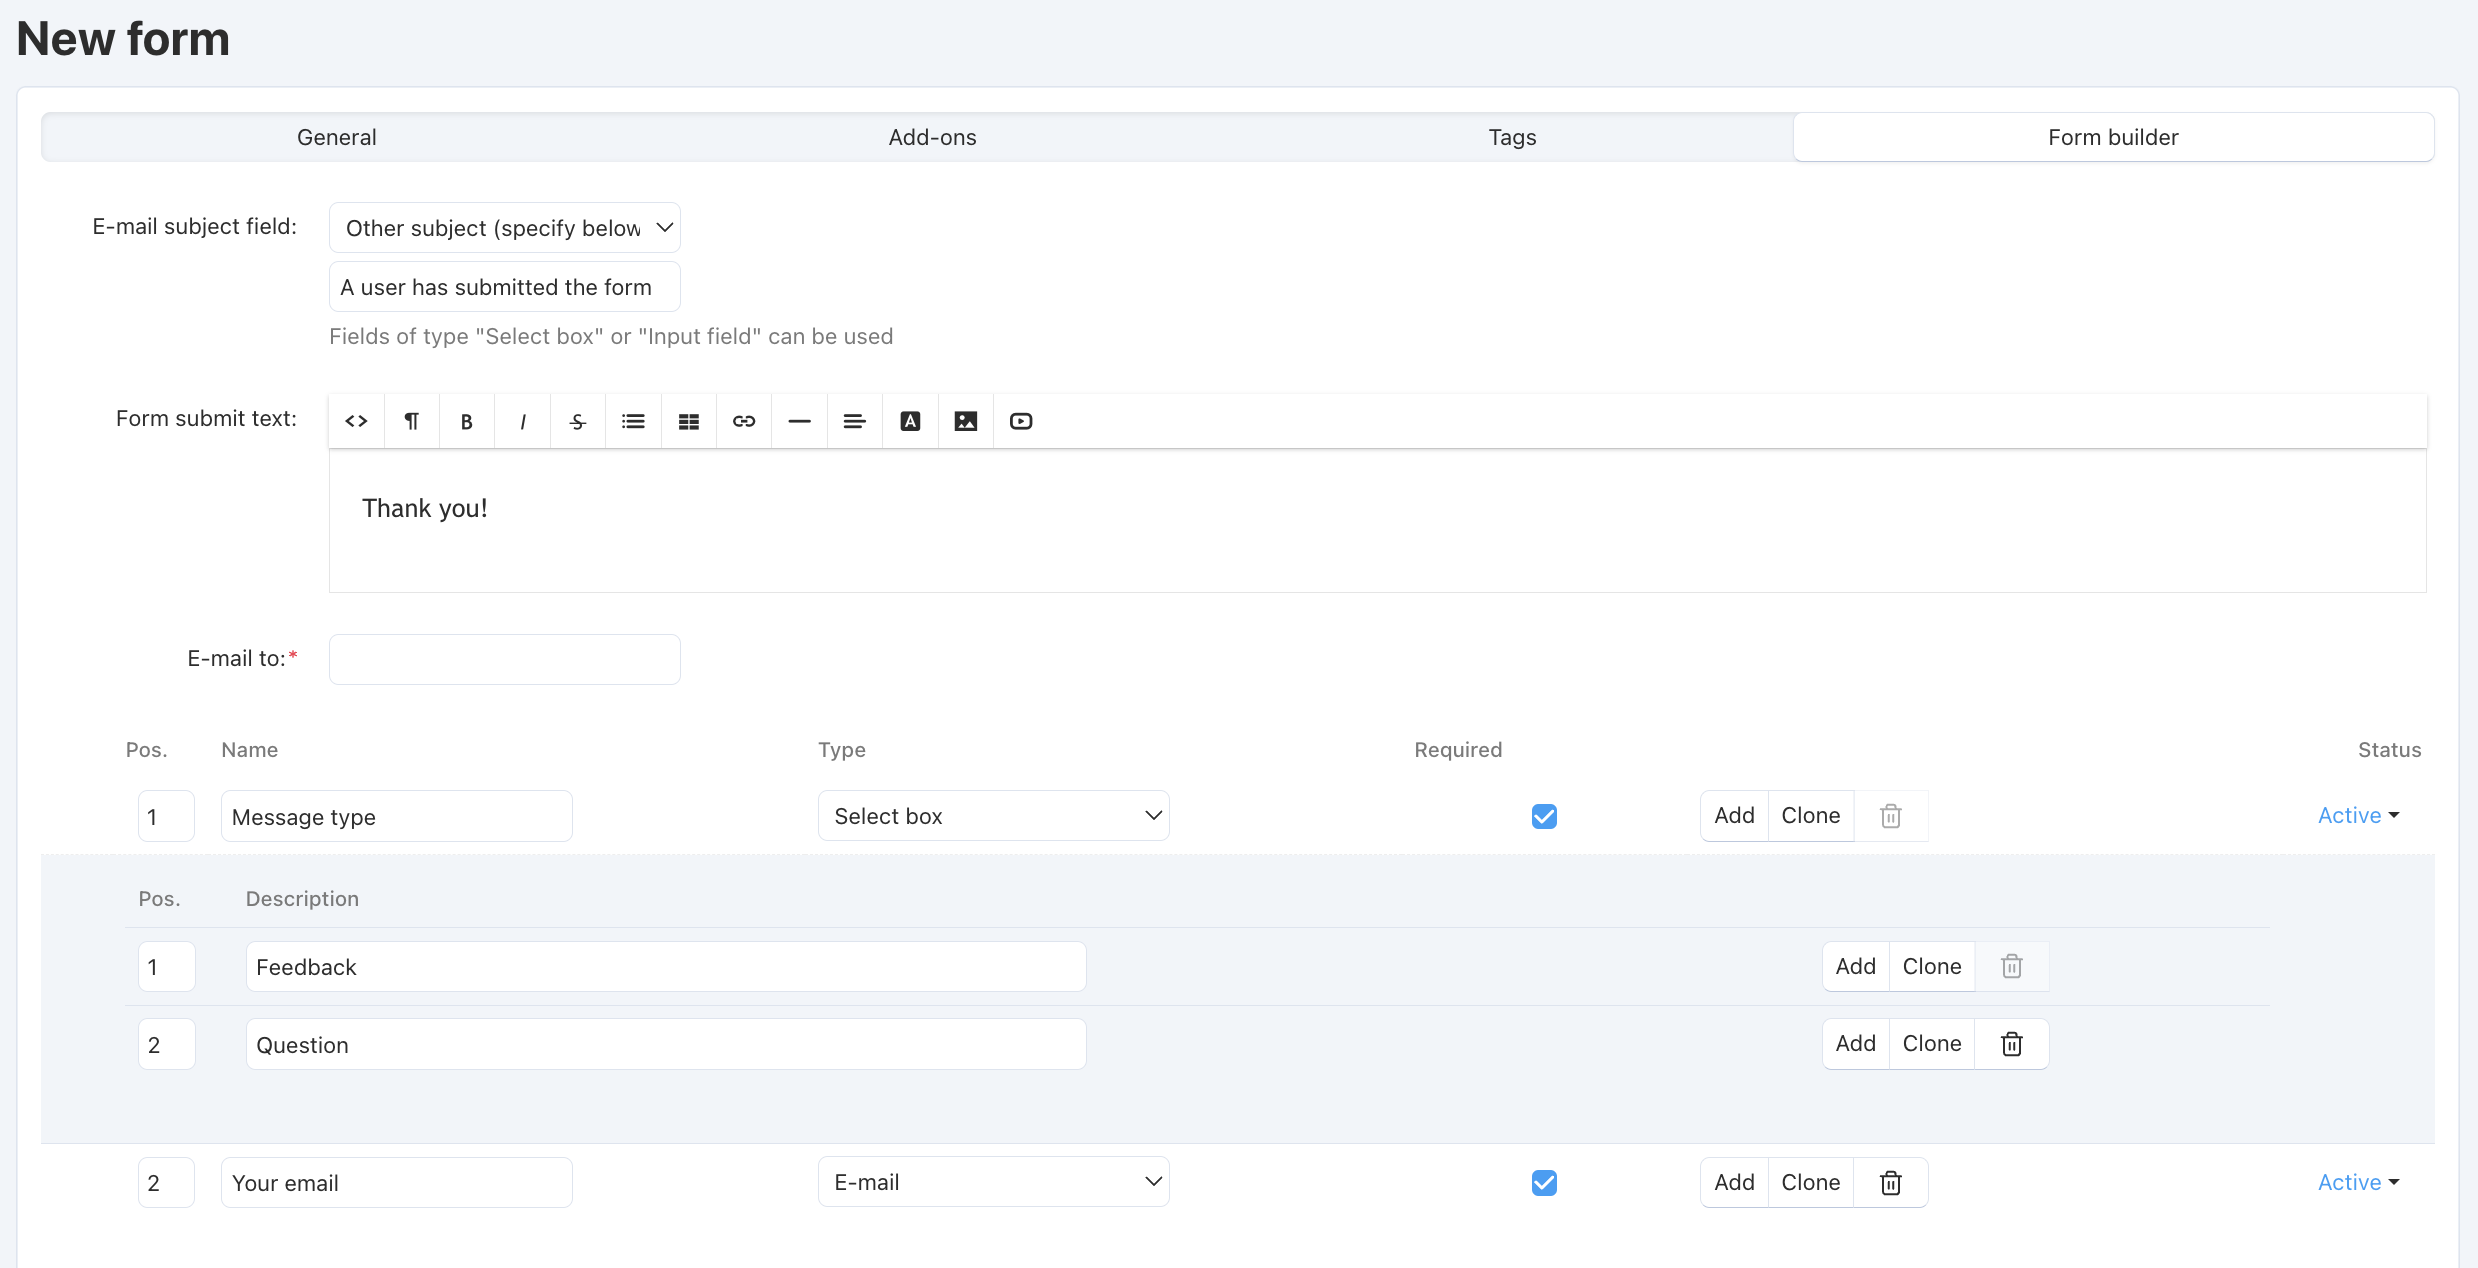
Task: Add an option after Question
Action: coord(1856,1044)
